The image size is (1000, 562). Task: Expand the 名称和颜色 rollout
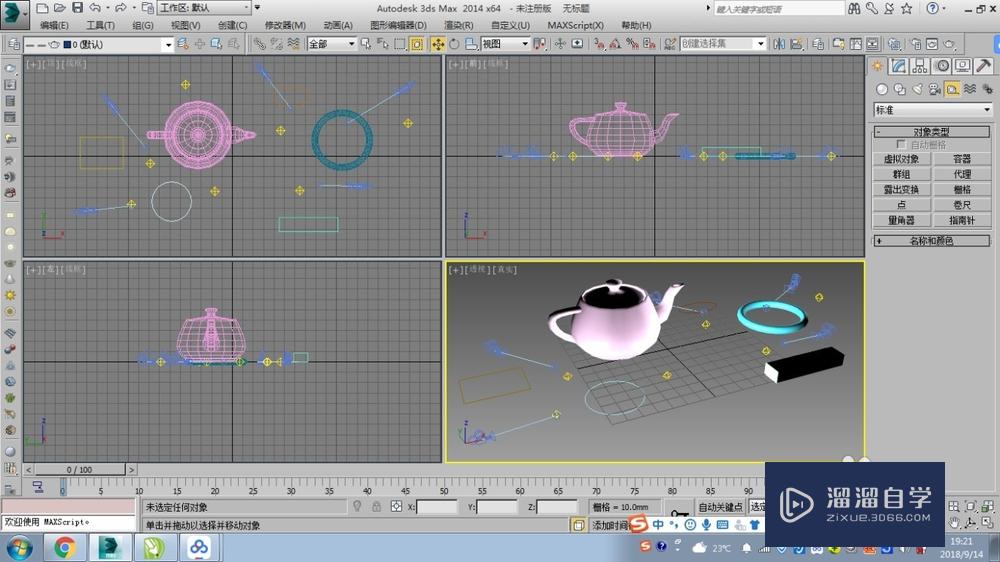pos(931,241)
